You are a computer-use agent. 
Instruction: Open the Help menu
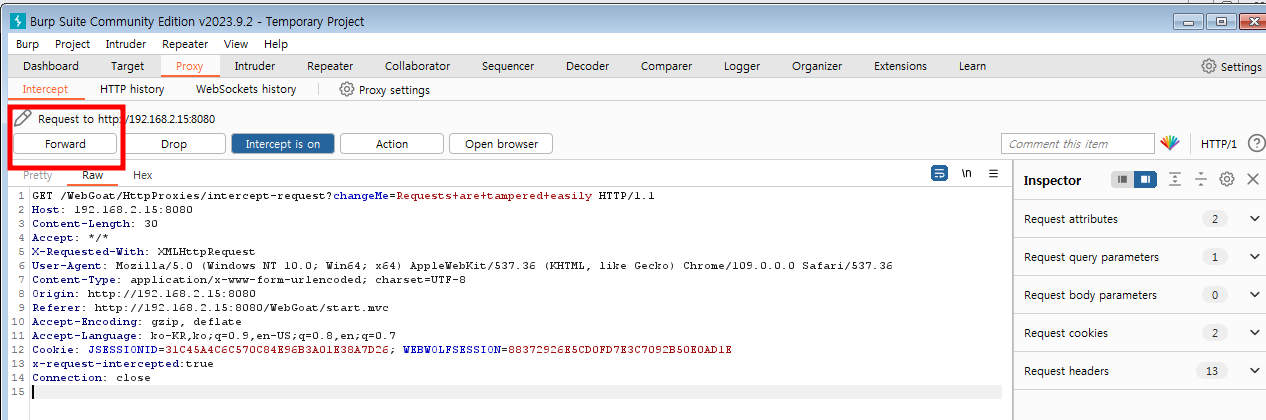coord(276,44)
